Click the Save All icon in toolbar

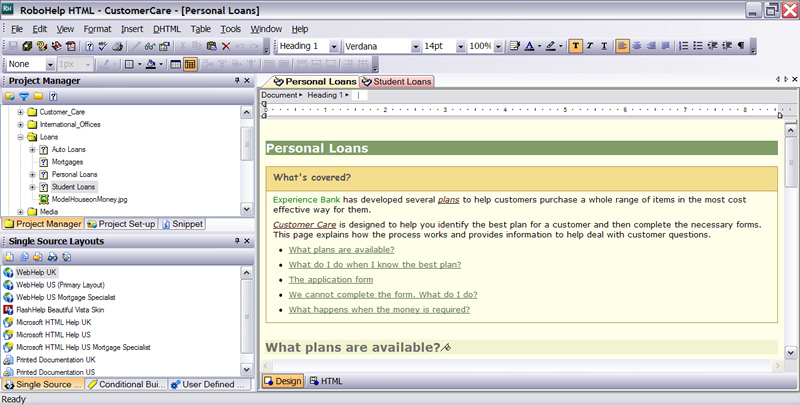point(27,46)
